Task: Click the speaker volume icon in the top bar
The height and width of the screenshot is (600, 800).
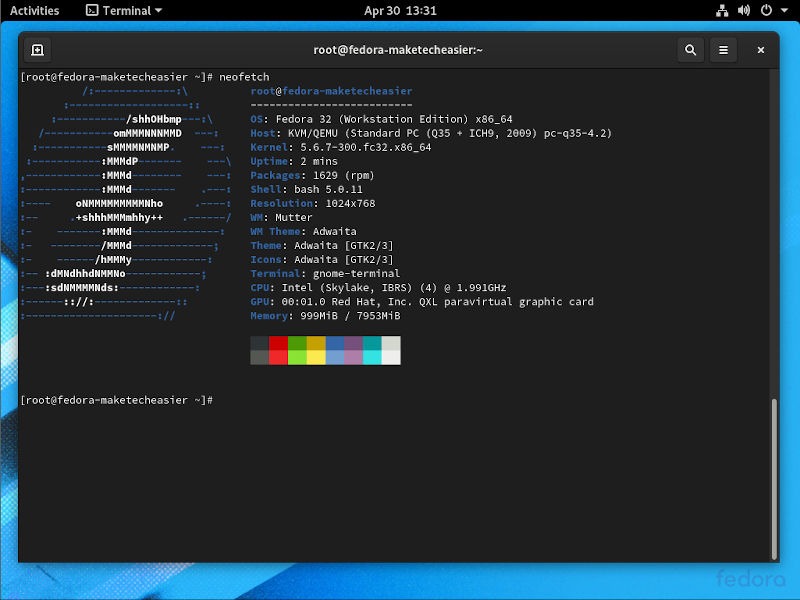Action: (744, 12)
